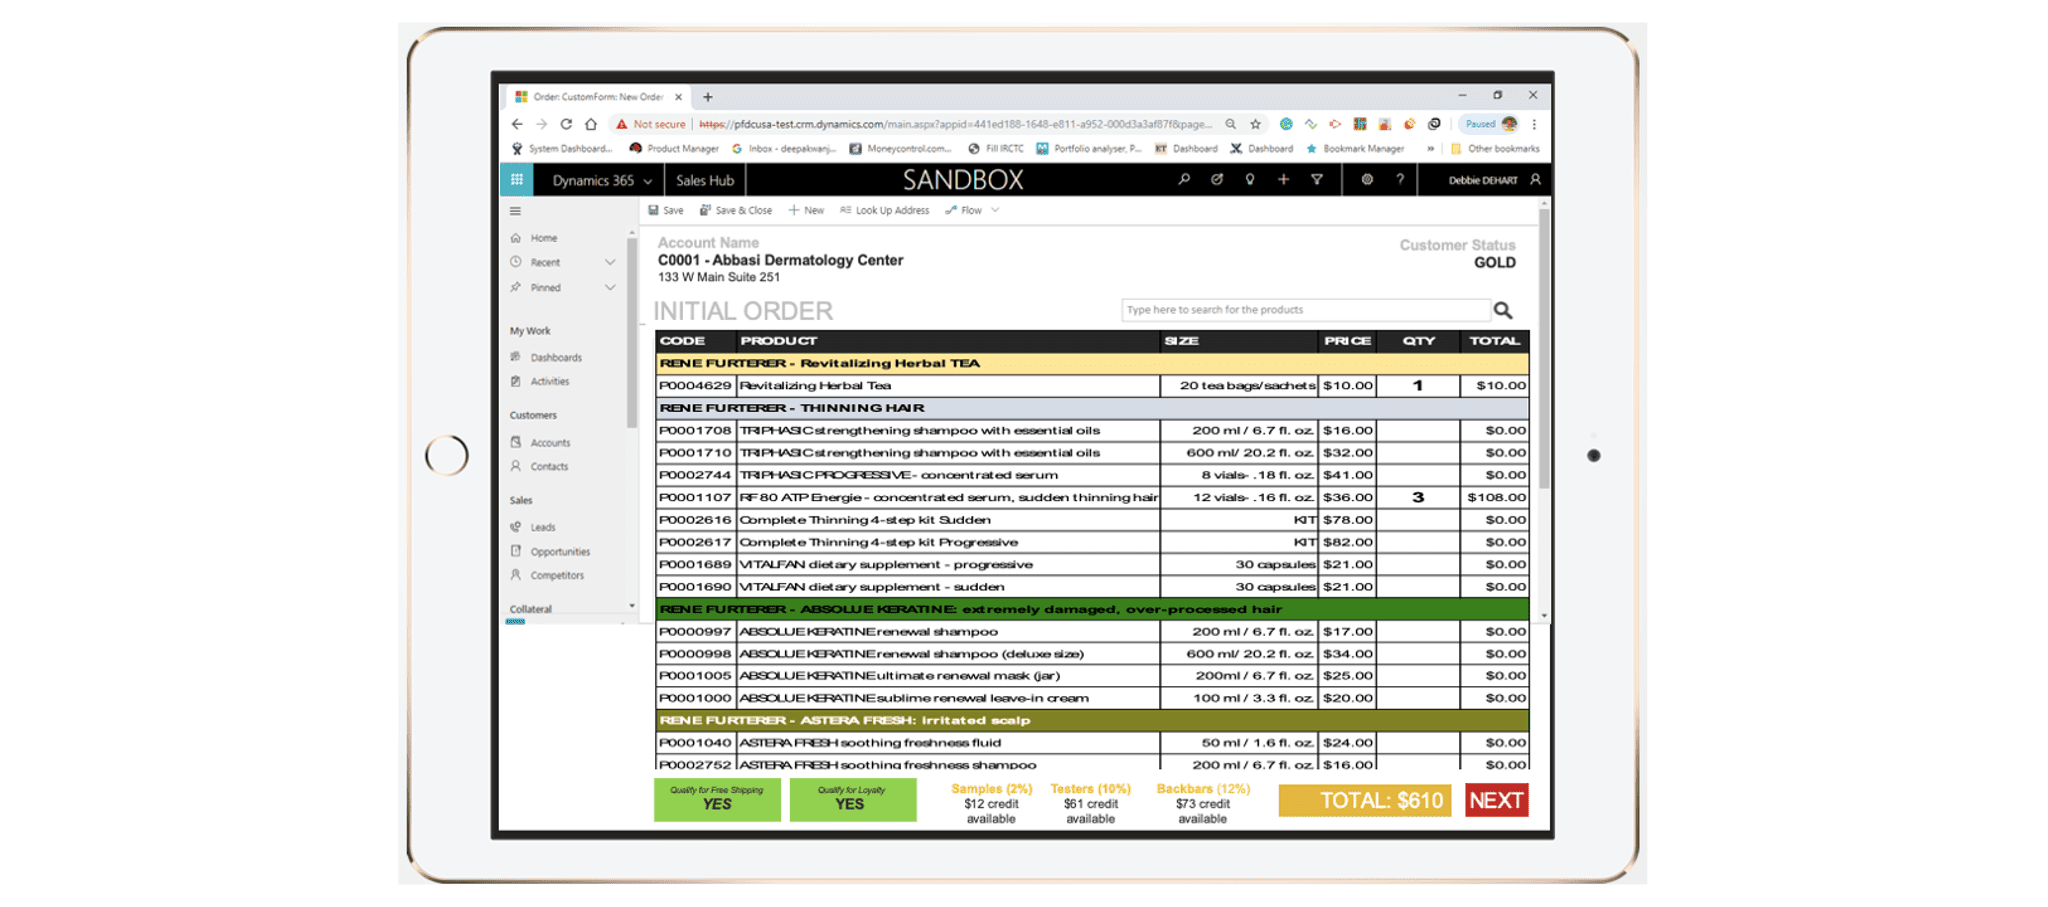
Task: Click the browser address bar URL
Action: pos(955,124)
